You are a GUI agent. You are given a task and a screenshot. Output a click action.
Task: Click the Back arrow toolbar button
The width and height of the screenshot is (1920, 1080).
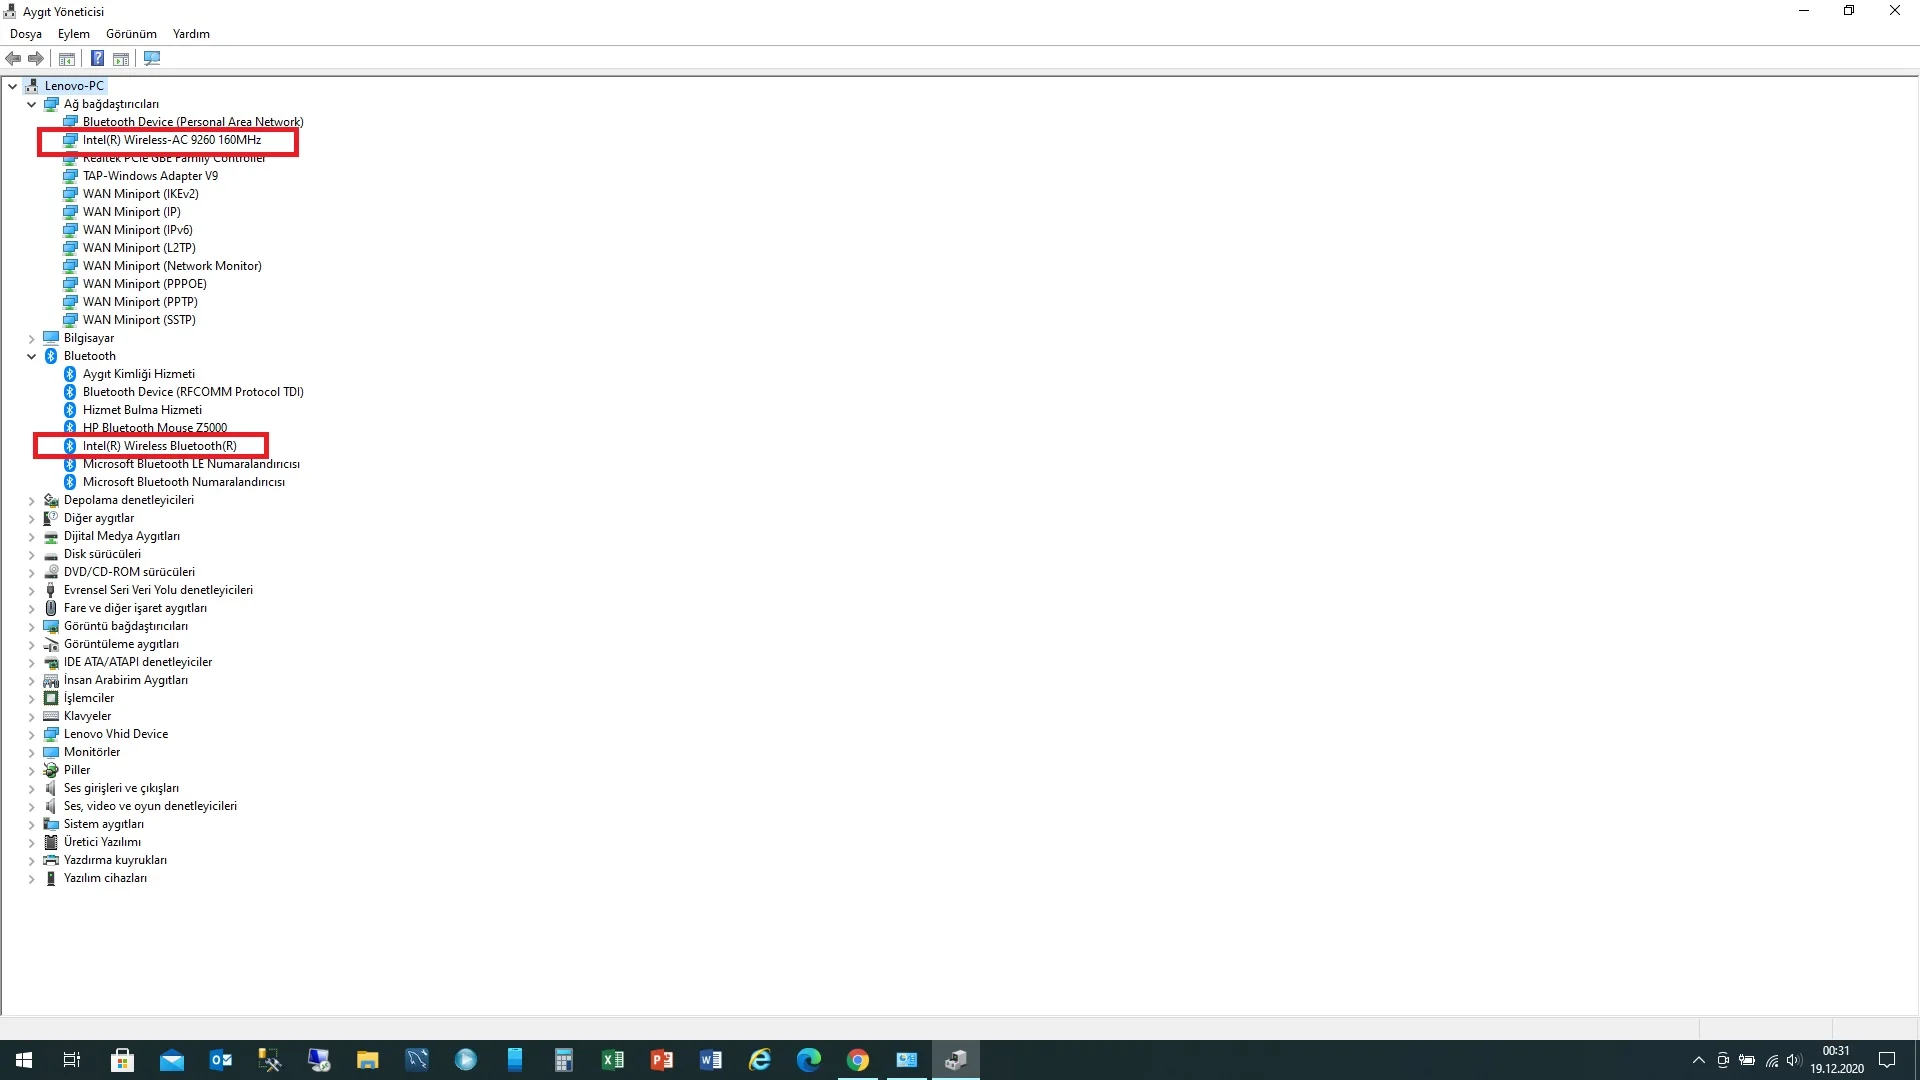[x=13, y=59]
